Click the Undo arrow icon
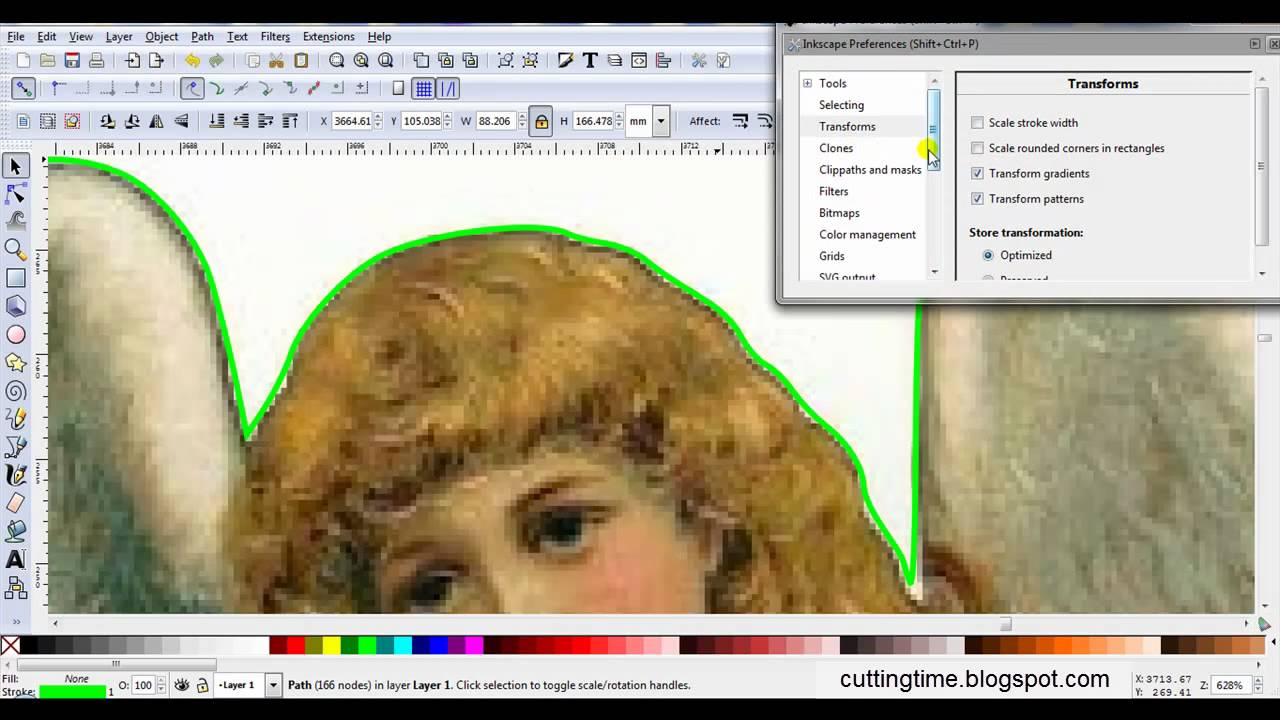The height and width of the screenshot is (720, 1280). 192,61
